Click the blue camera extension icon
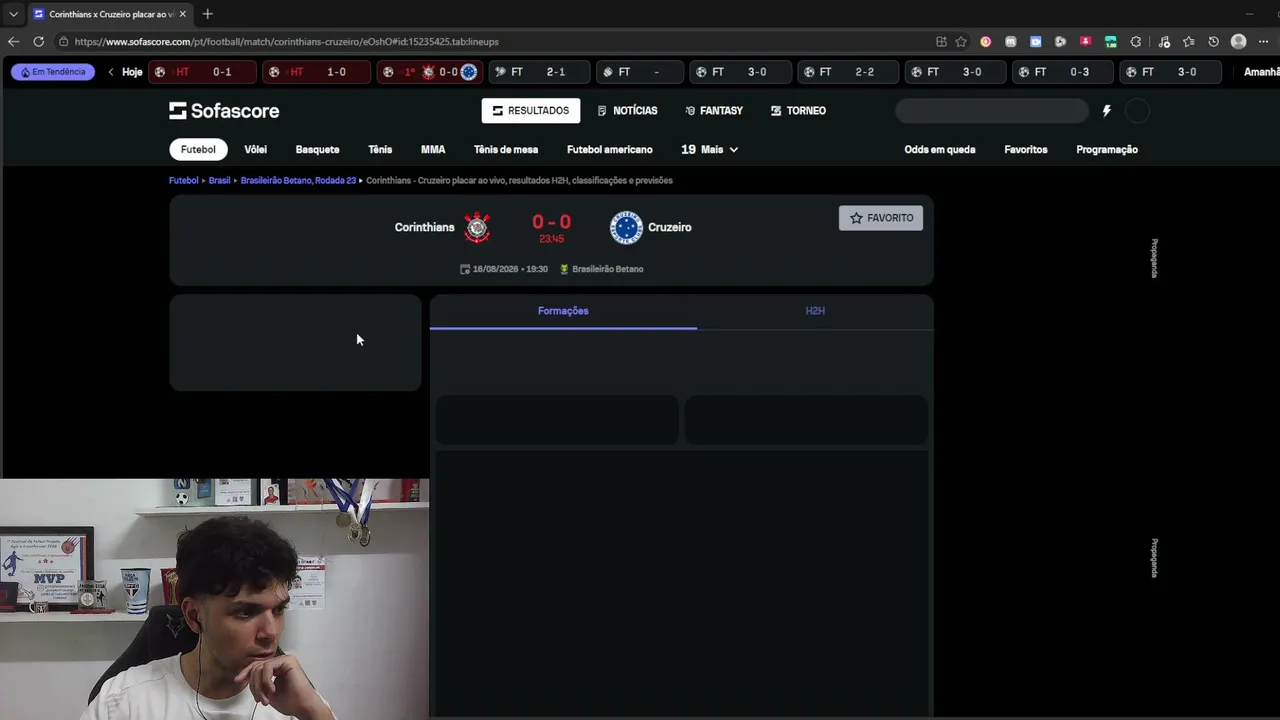The image size is (1280, 720). point(1035,42)
